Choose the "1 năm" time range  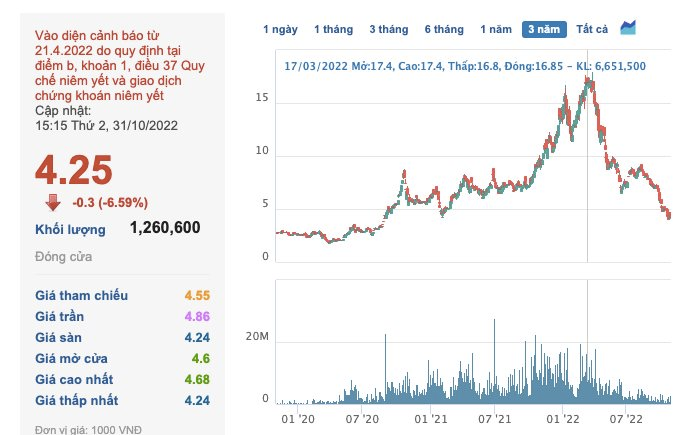tap(496, 29)
